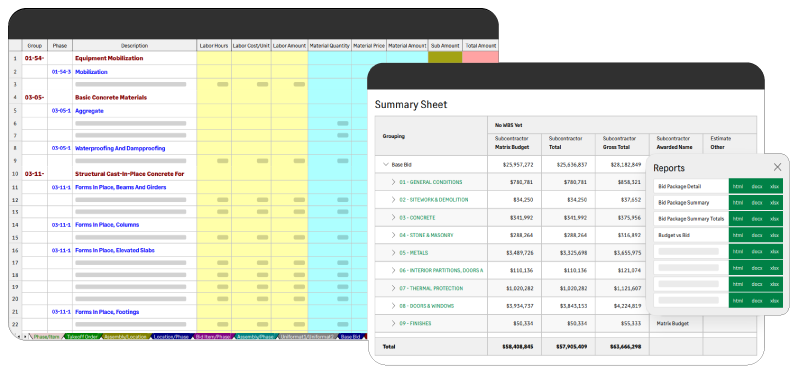Expand 06 - INTERIOR PARTITIONS group
Screen dimensions: 800x376
coord(393,270)
